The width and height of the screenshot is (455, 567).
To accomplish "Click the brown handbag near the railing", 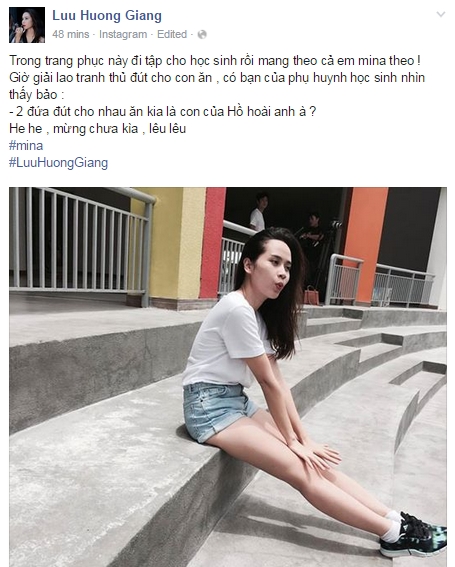I will pyautogui.click(x=311, y=295).
